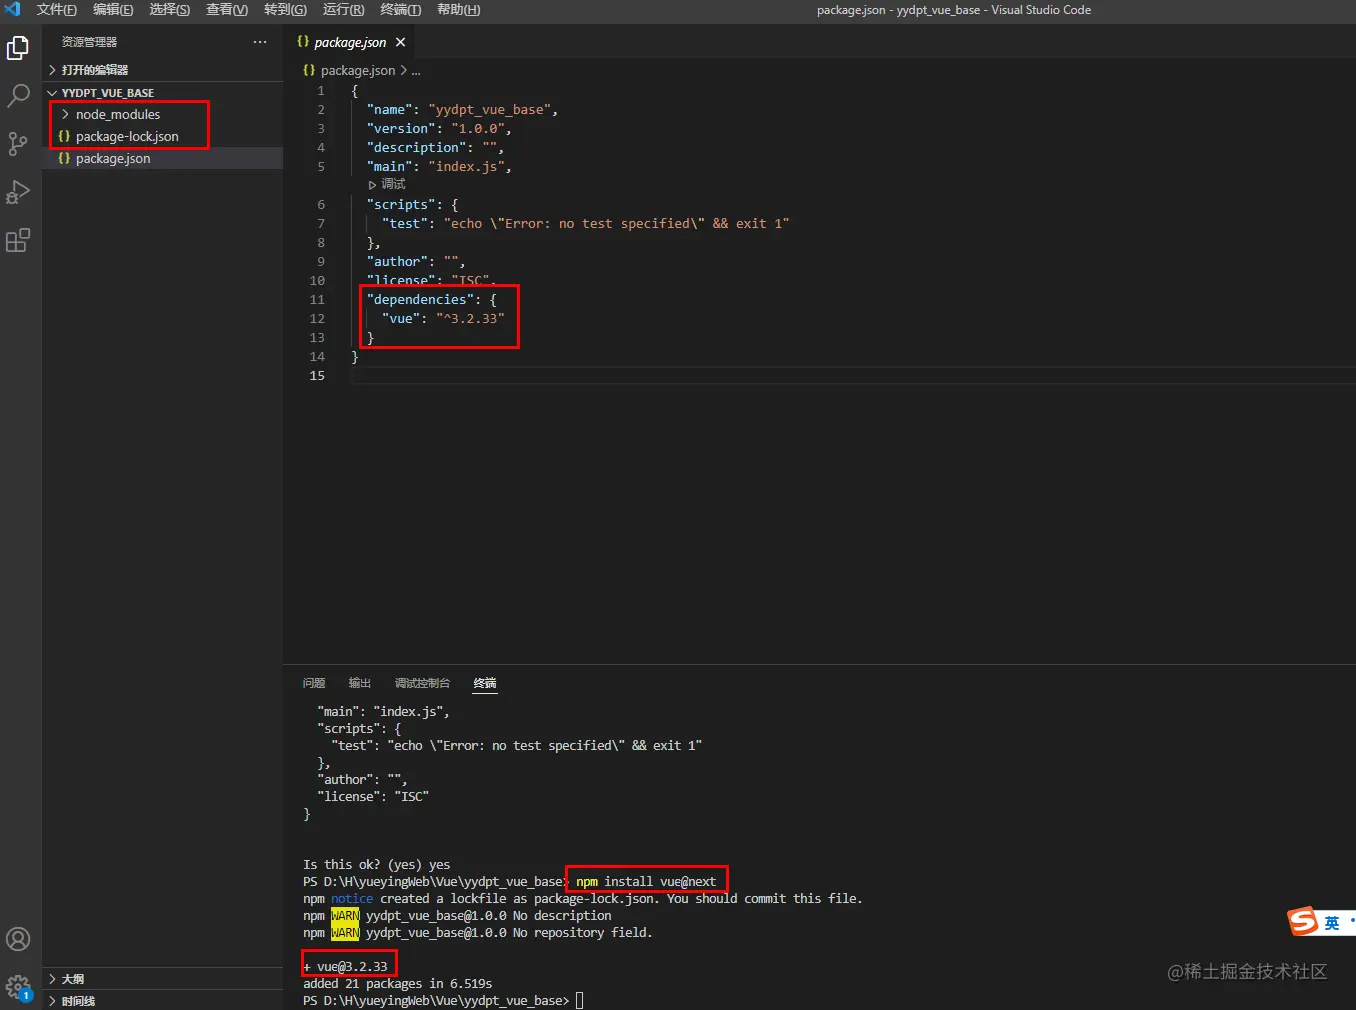Image resolution: width=1356 pixels, height=1010 pixels.
Task: Open the Run and Debug view
Action: pos(18,192)
